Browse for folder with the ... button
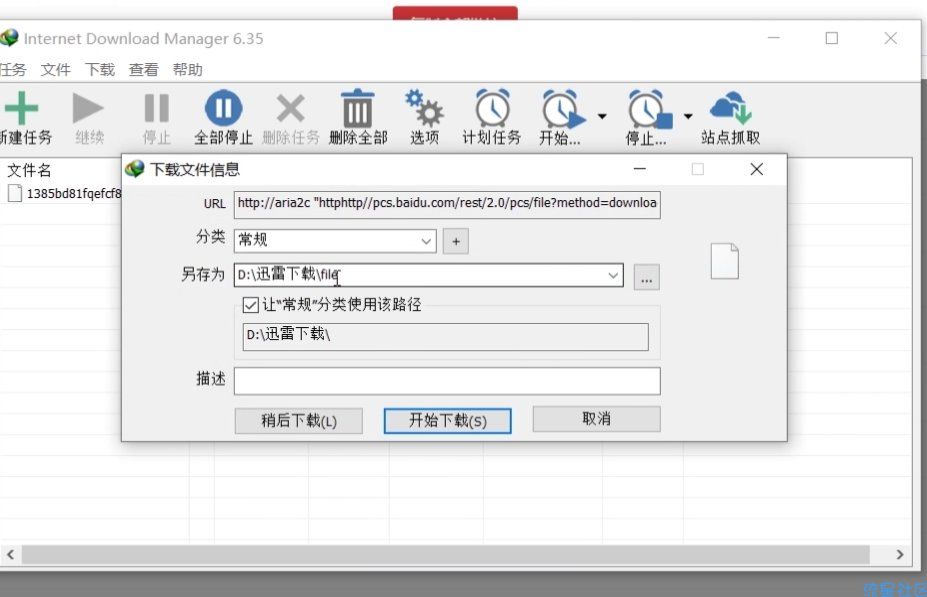The image size is (927, 597). point(647,277)
